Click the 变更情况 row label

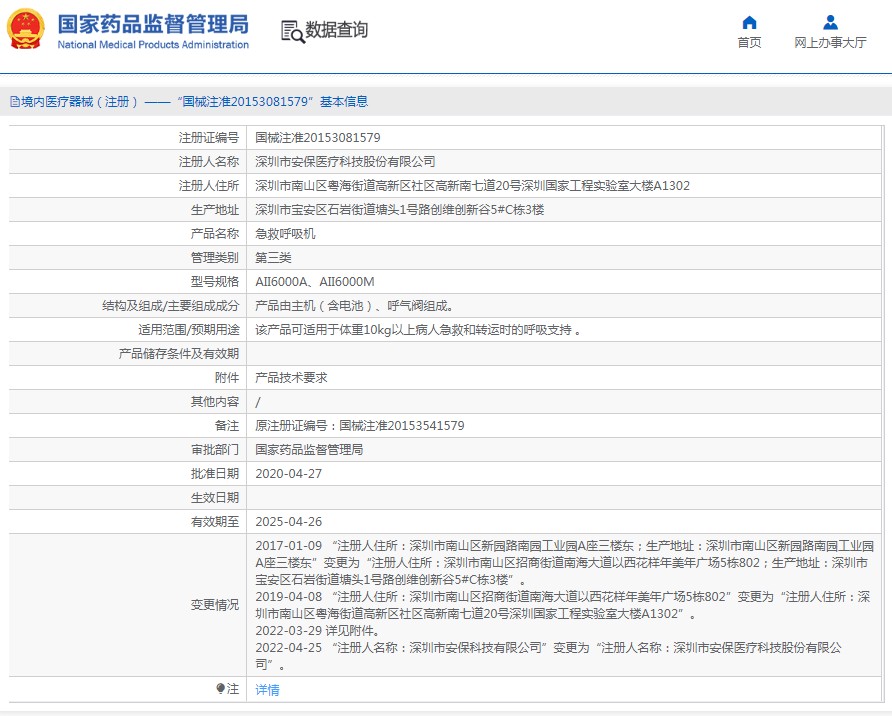coord(215,605)
